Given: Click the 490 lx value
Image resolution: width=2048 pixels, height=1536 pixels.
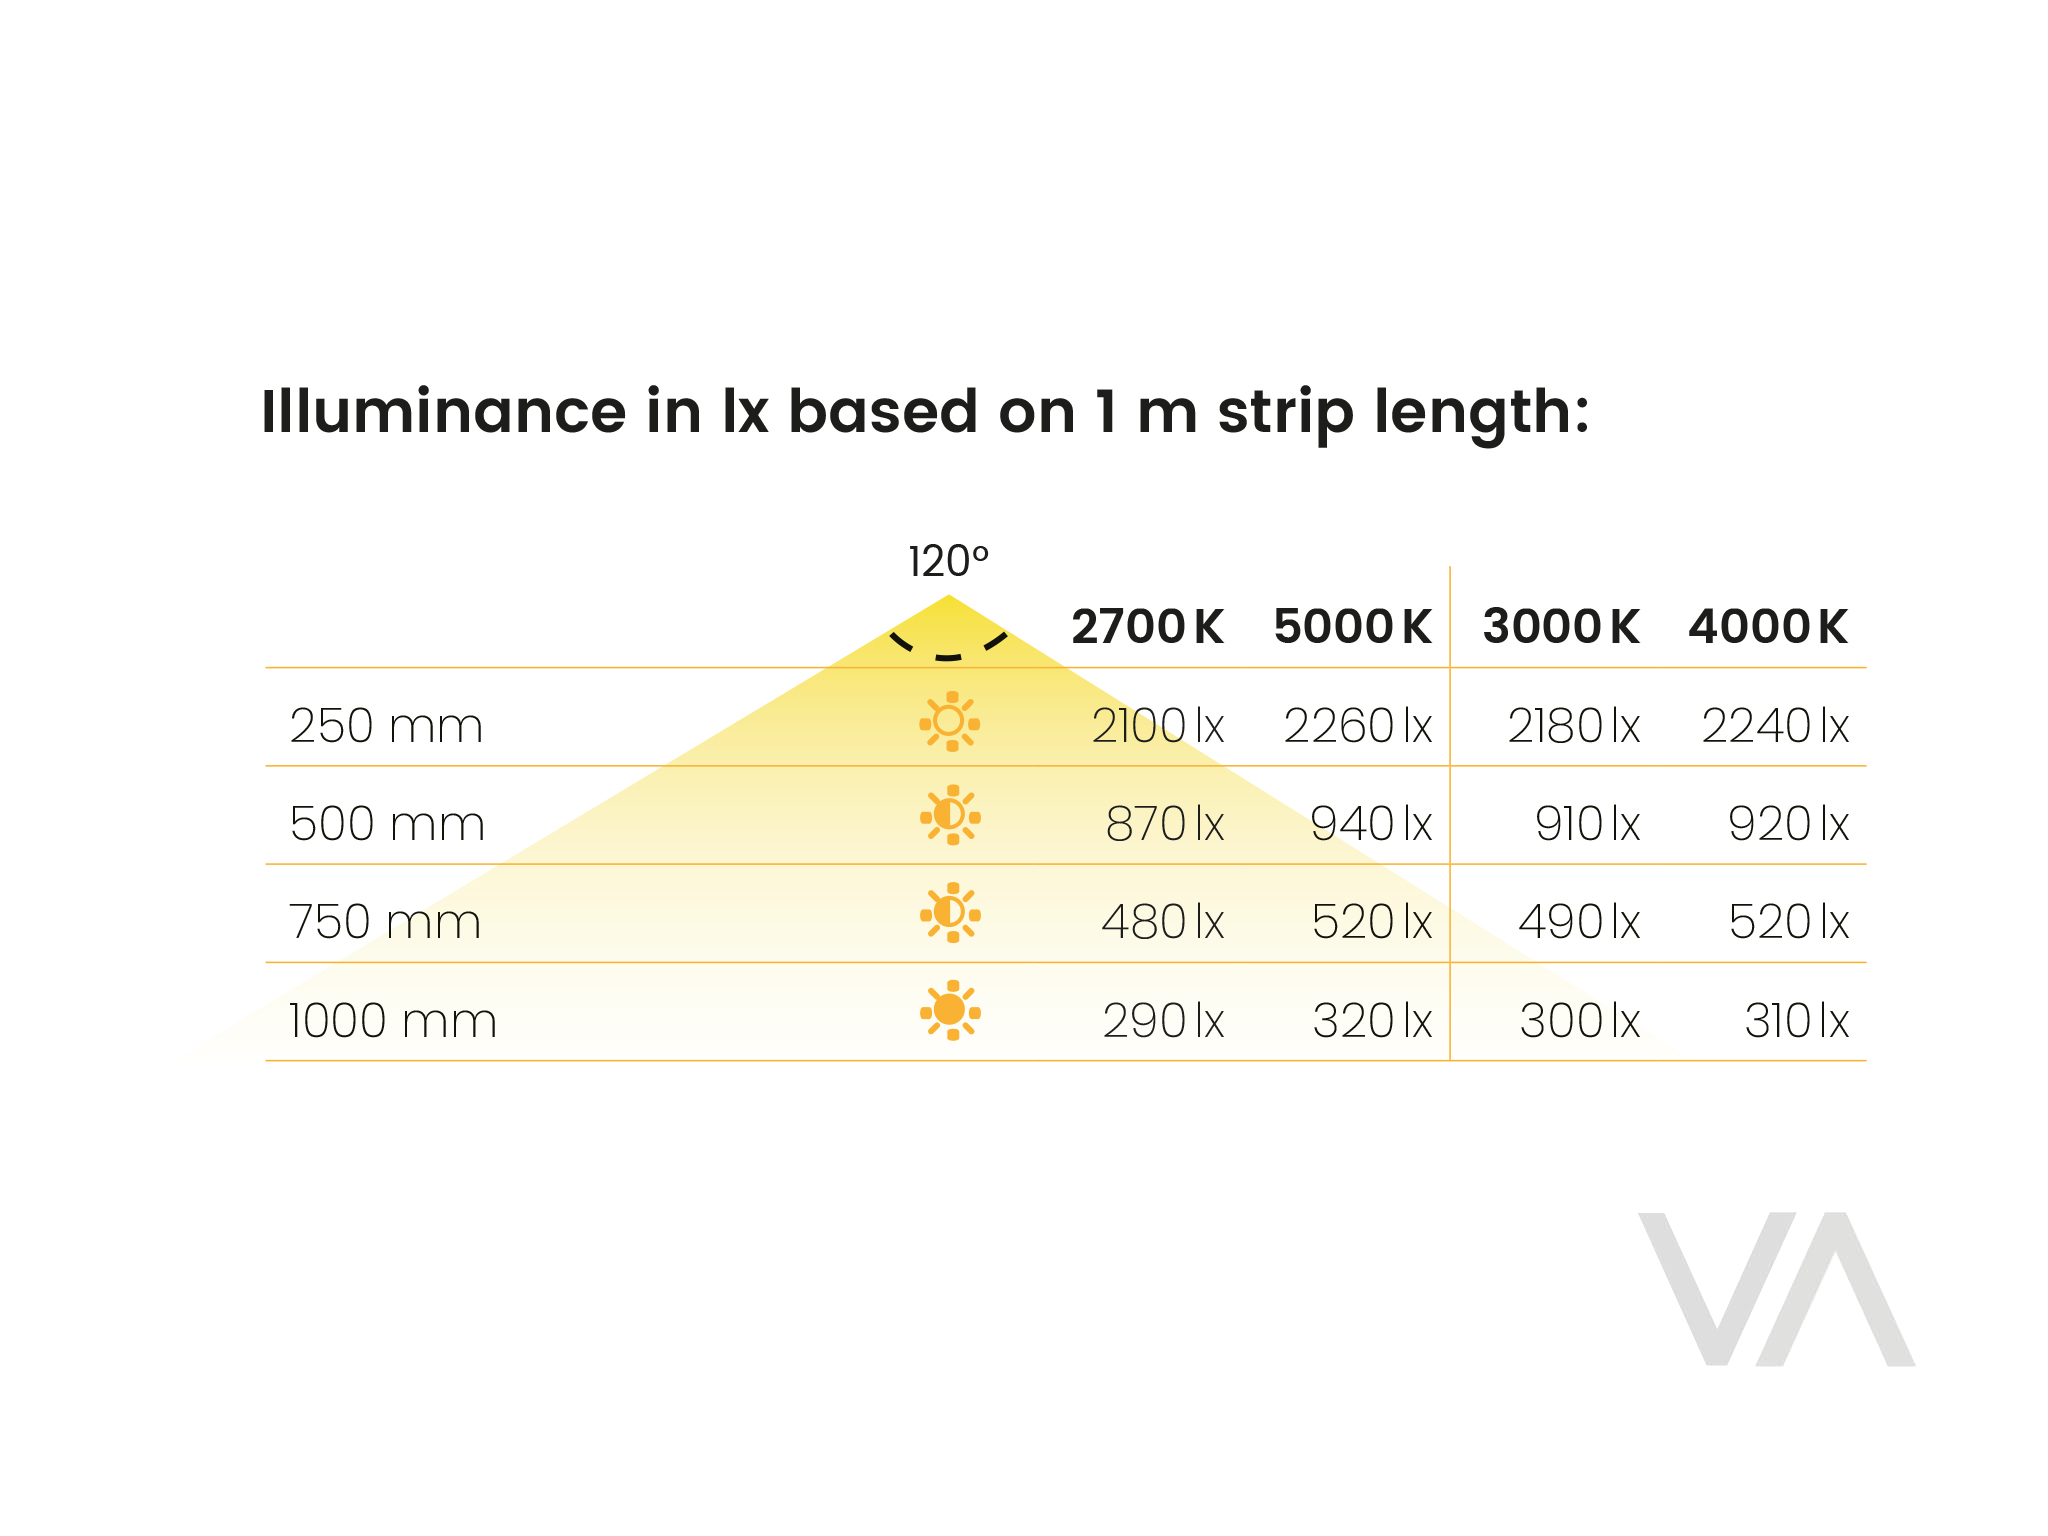Looking at the screenshot, I should click(1578, 922).
